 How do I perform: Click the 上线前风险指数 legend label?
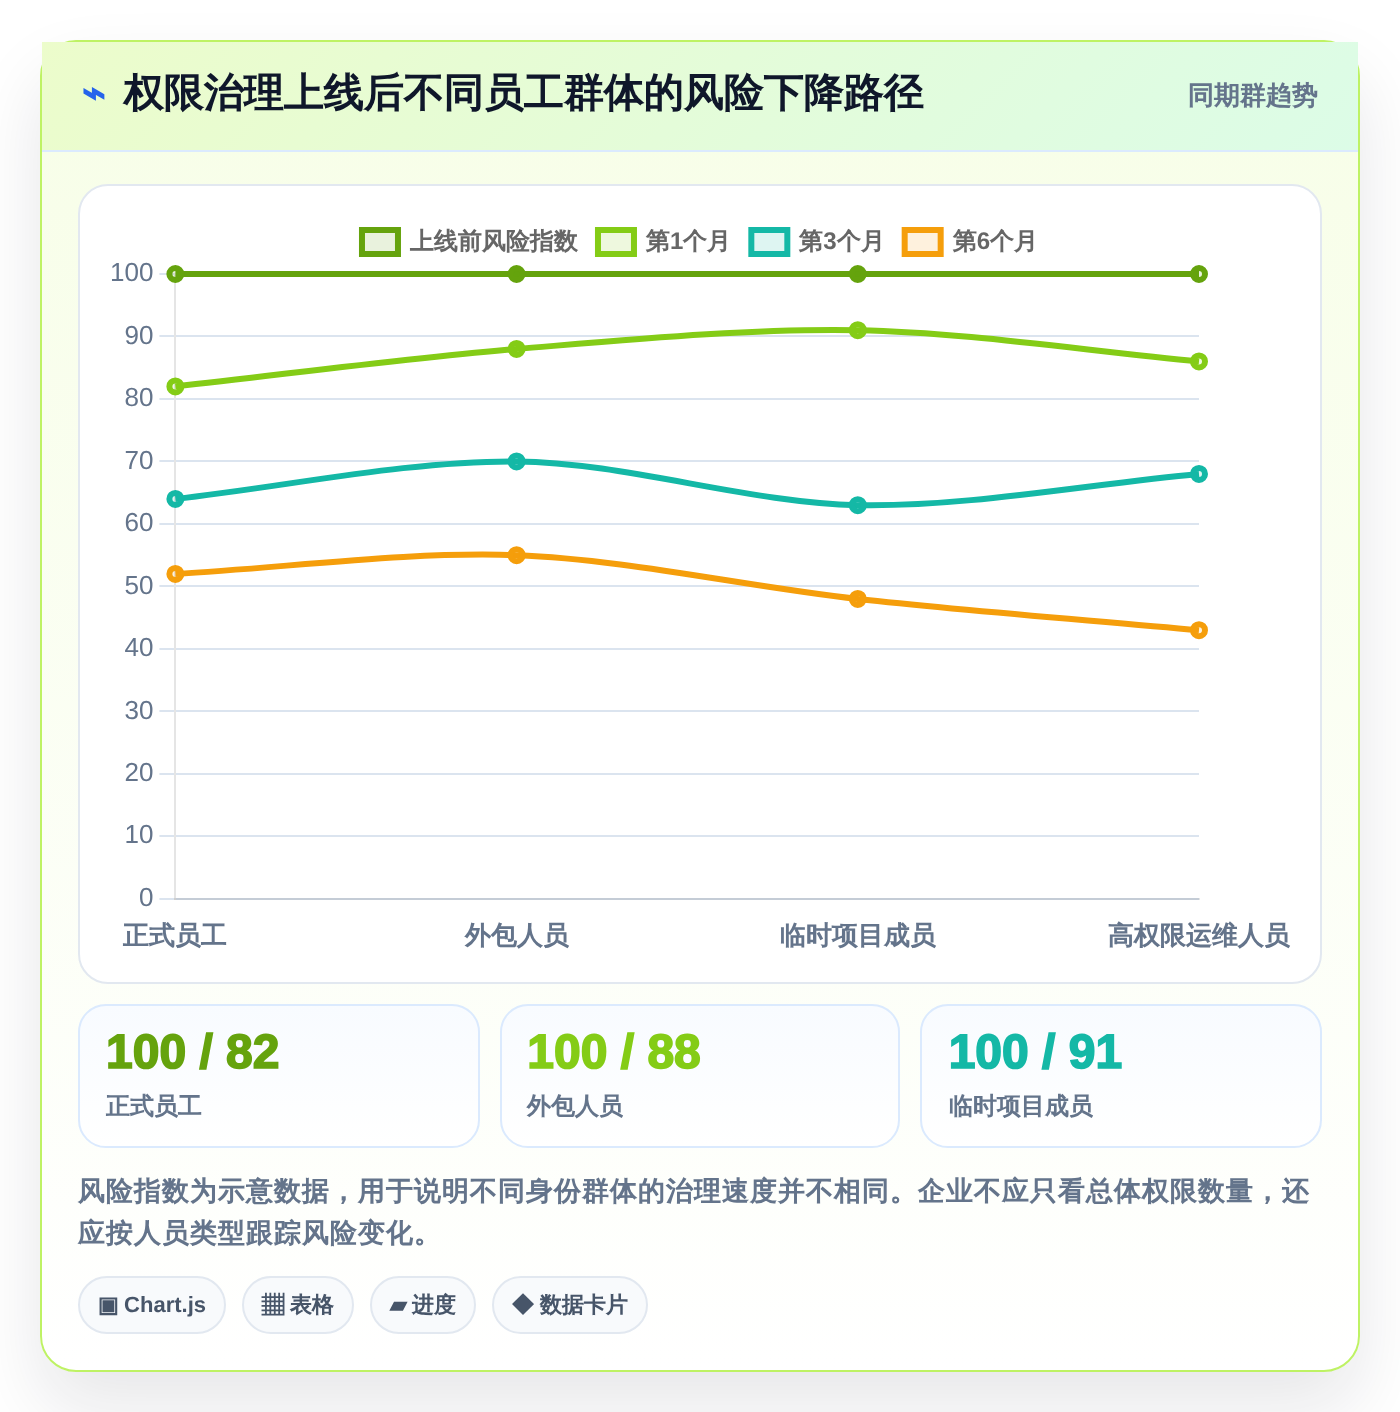(494, 242)
